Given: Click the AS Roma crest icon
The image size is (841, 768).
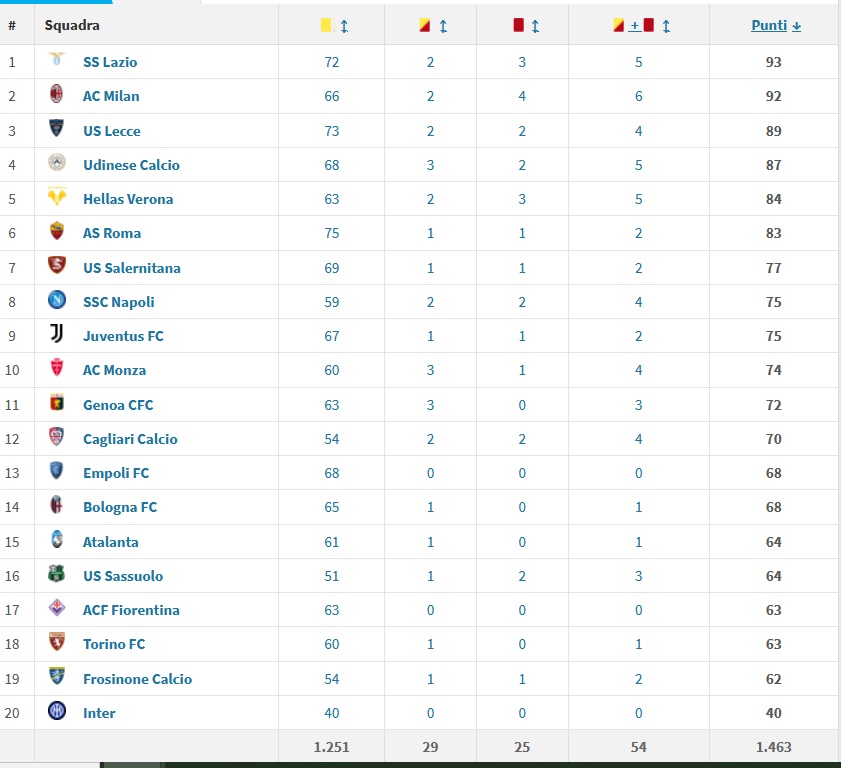Looking at the screenshot, I should pos(57,232).
